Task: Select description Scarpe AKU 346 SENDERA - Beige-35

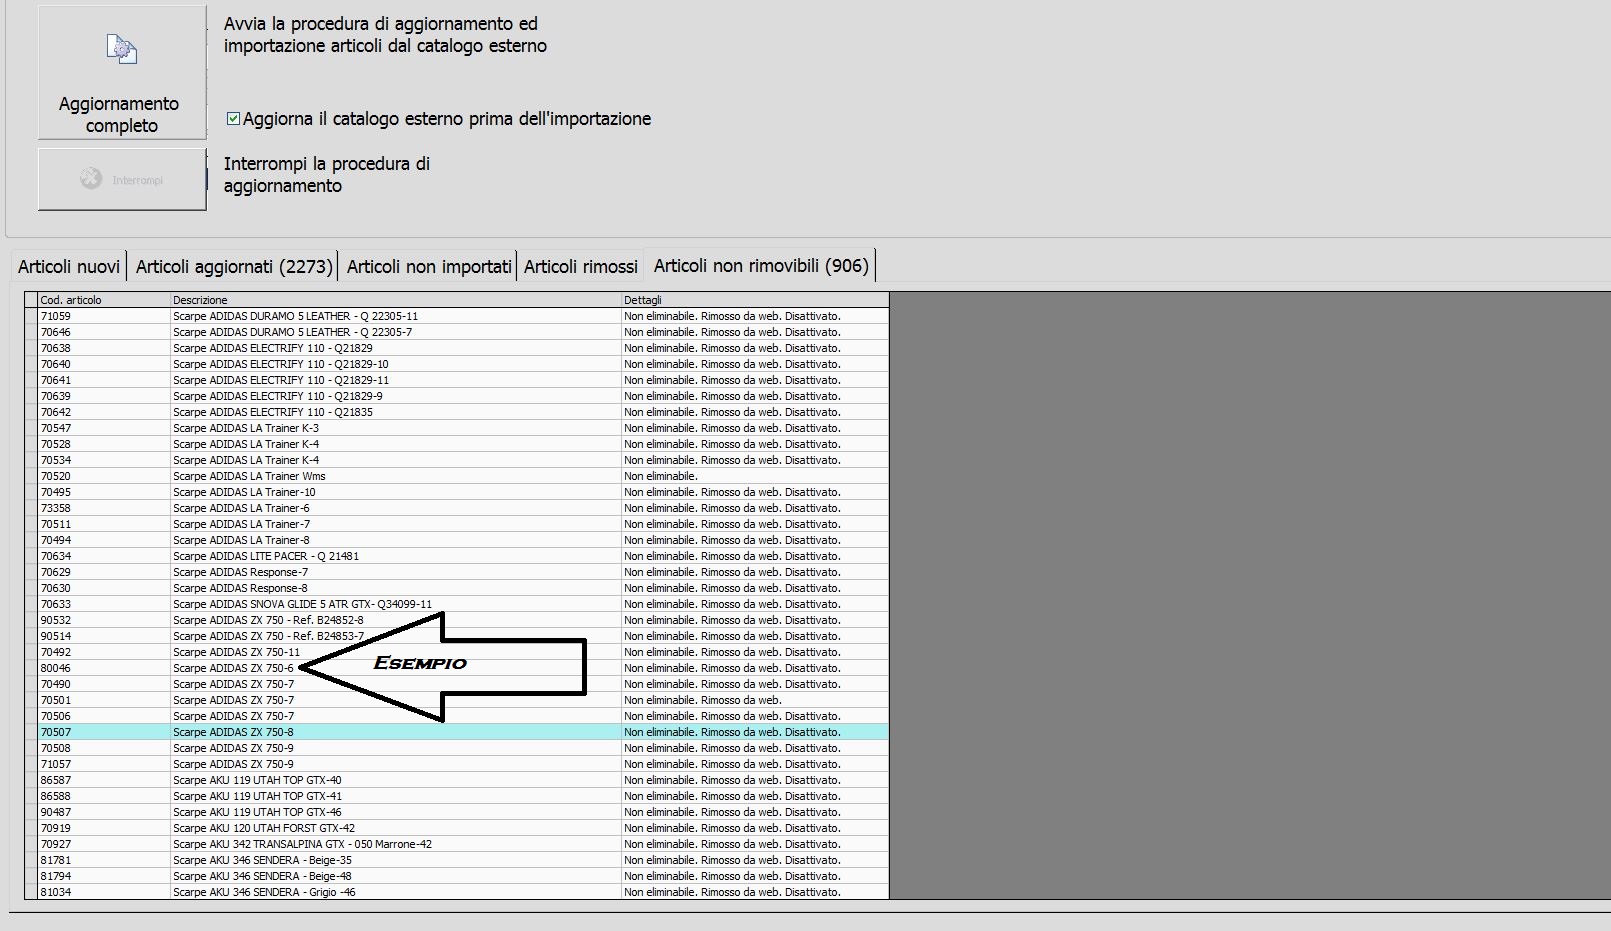Action: coord(263,860)
